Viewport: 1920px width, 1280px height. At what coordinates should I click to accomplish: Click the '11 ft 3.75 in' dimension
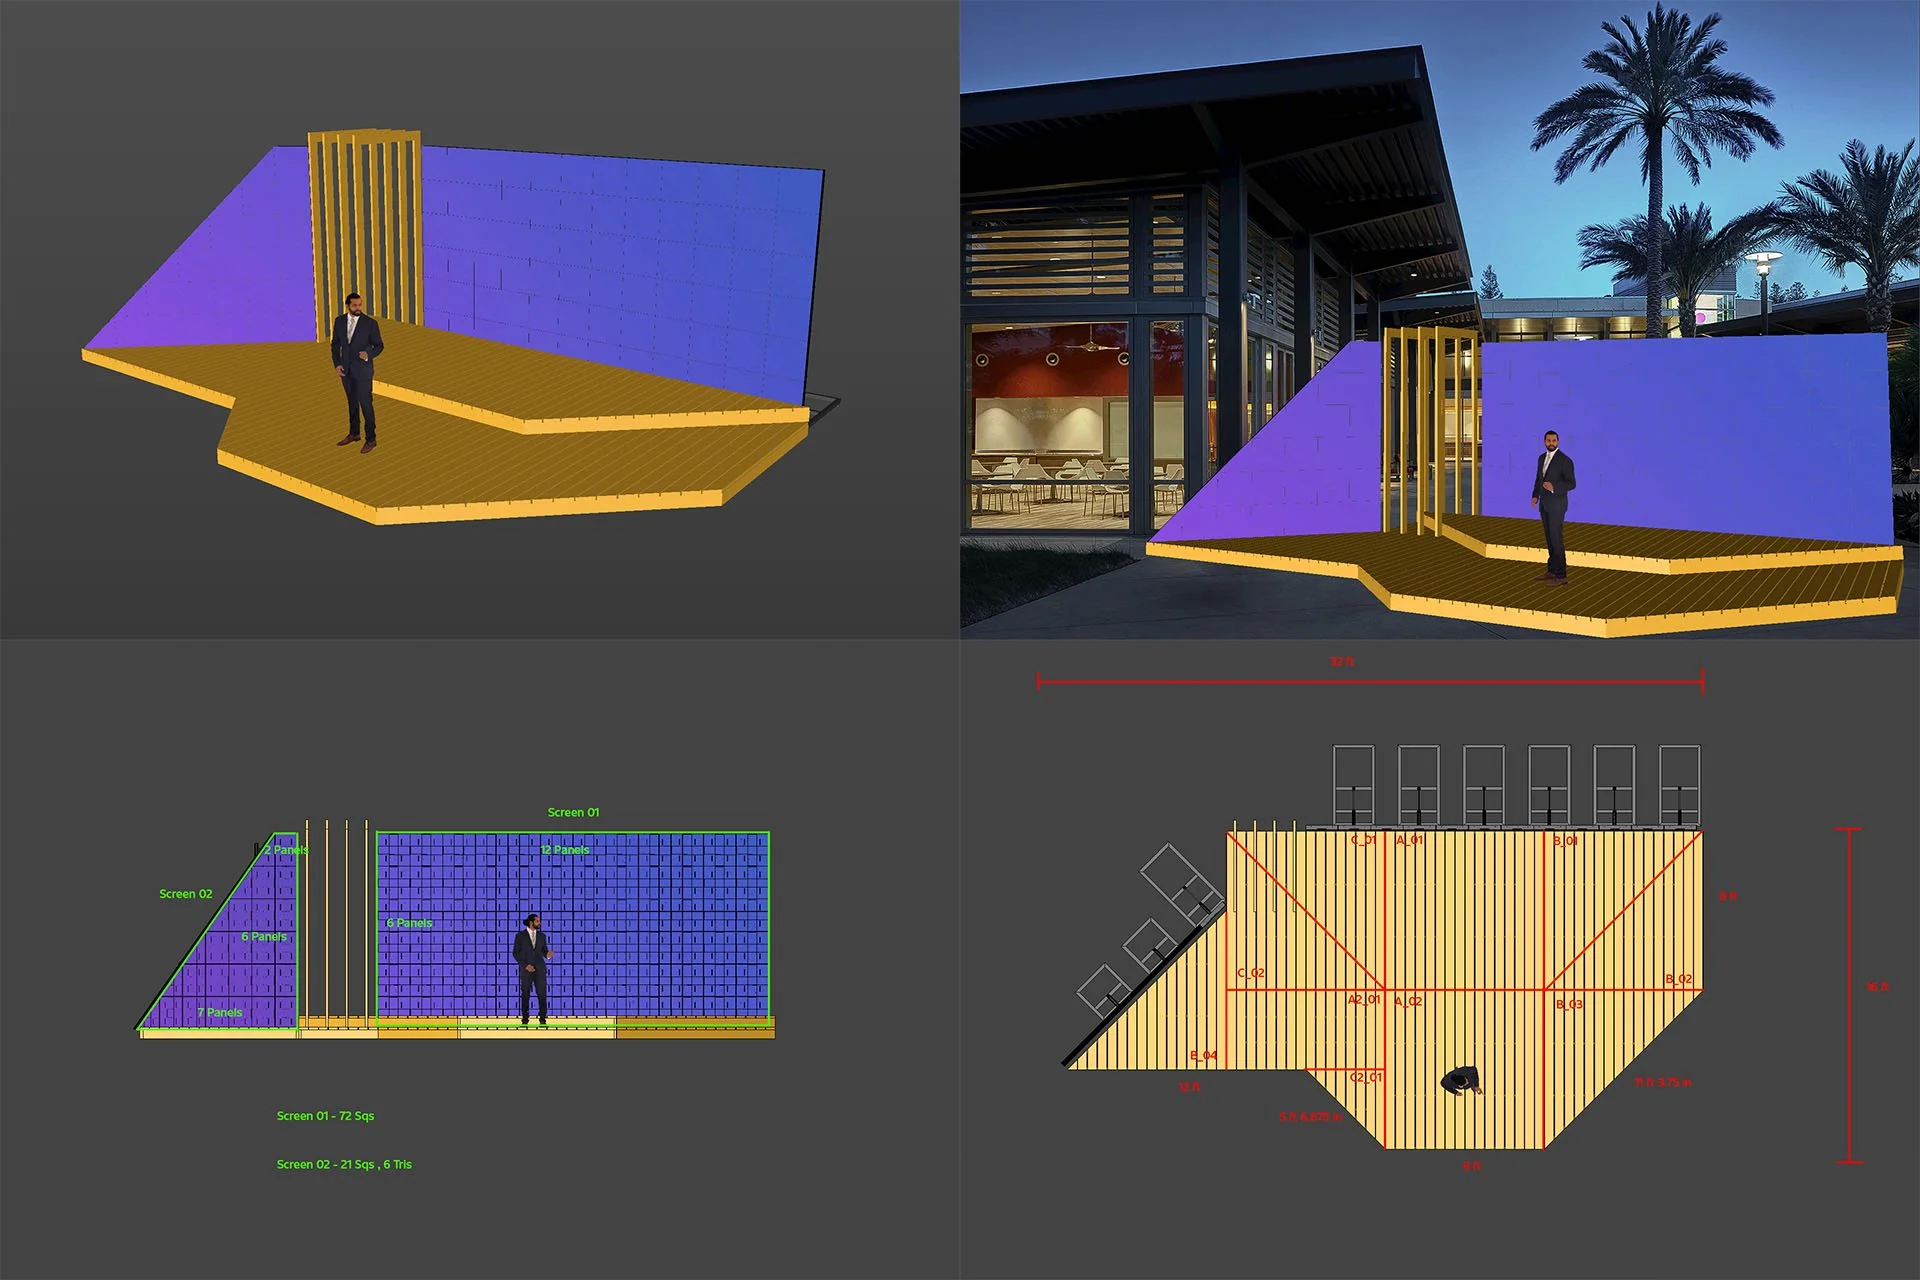pos(1662,1083)
